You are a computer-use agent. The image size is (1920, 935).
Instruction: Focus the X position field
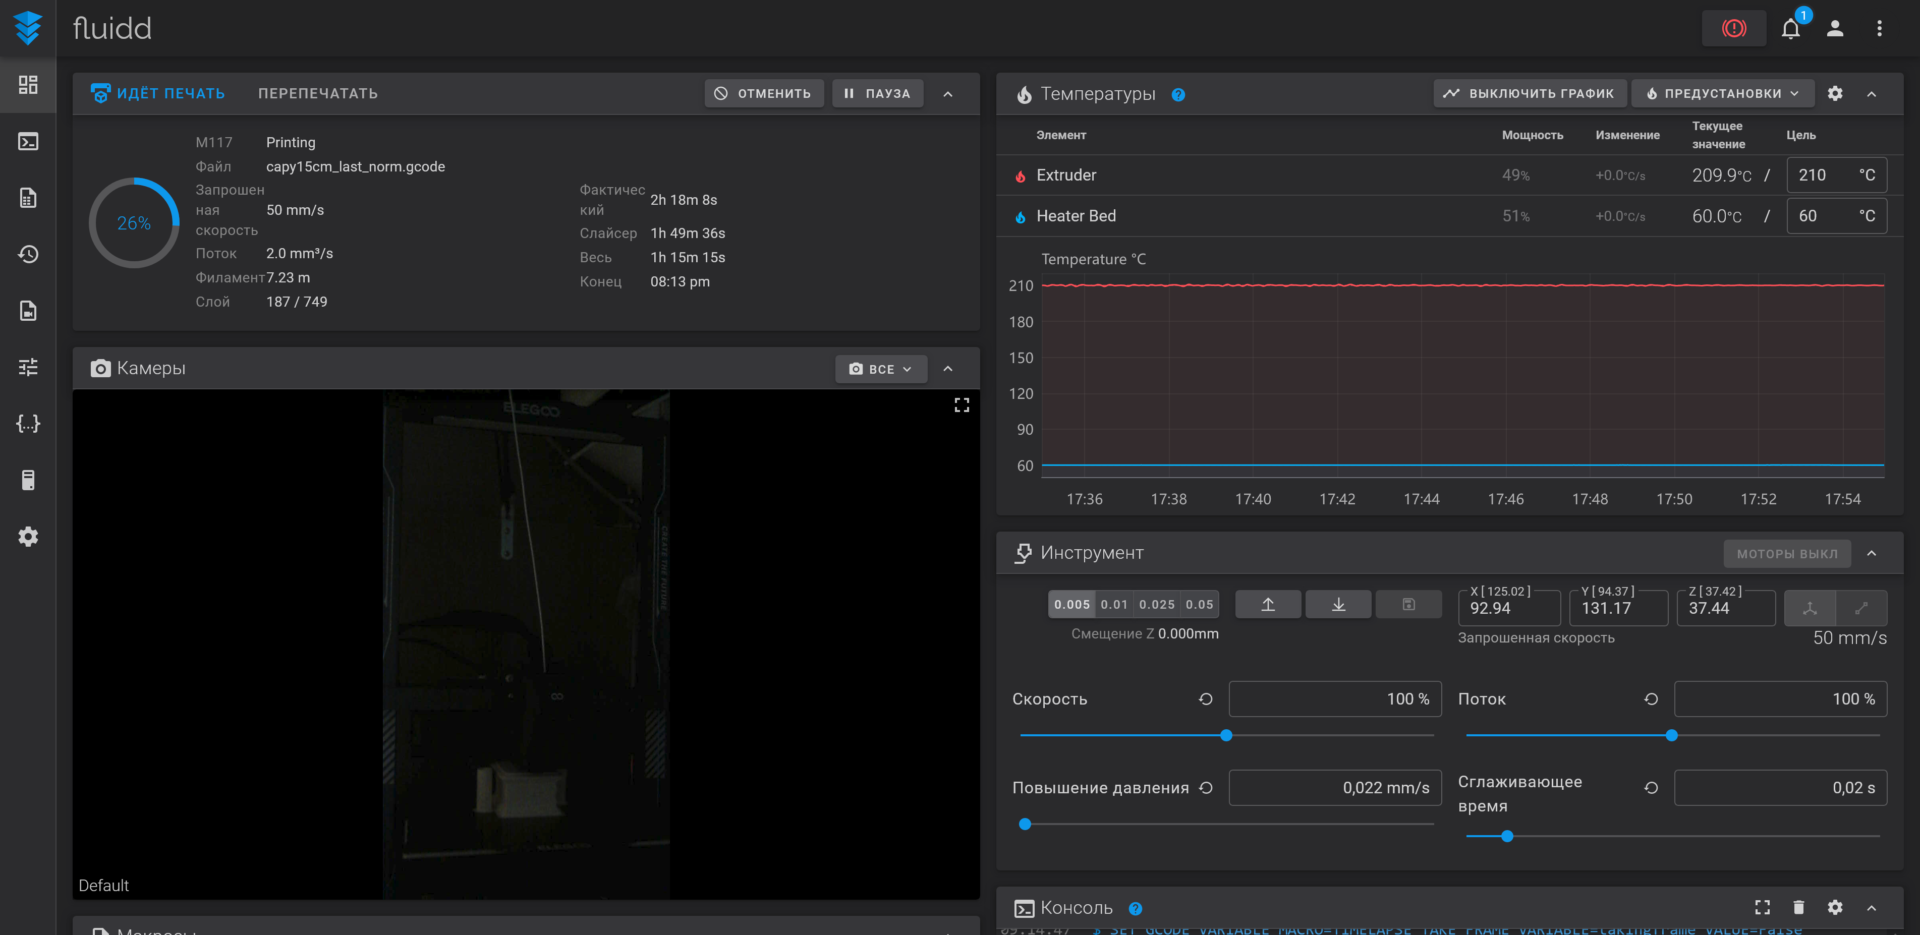click(x=1509, y=608)
